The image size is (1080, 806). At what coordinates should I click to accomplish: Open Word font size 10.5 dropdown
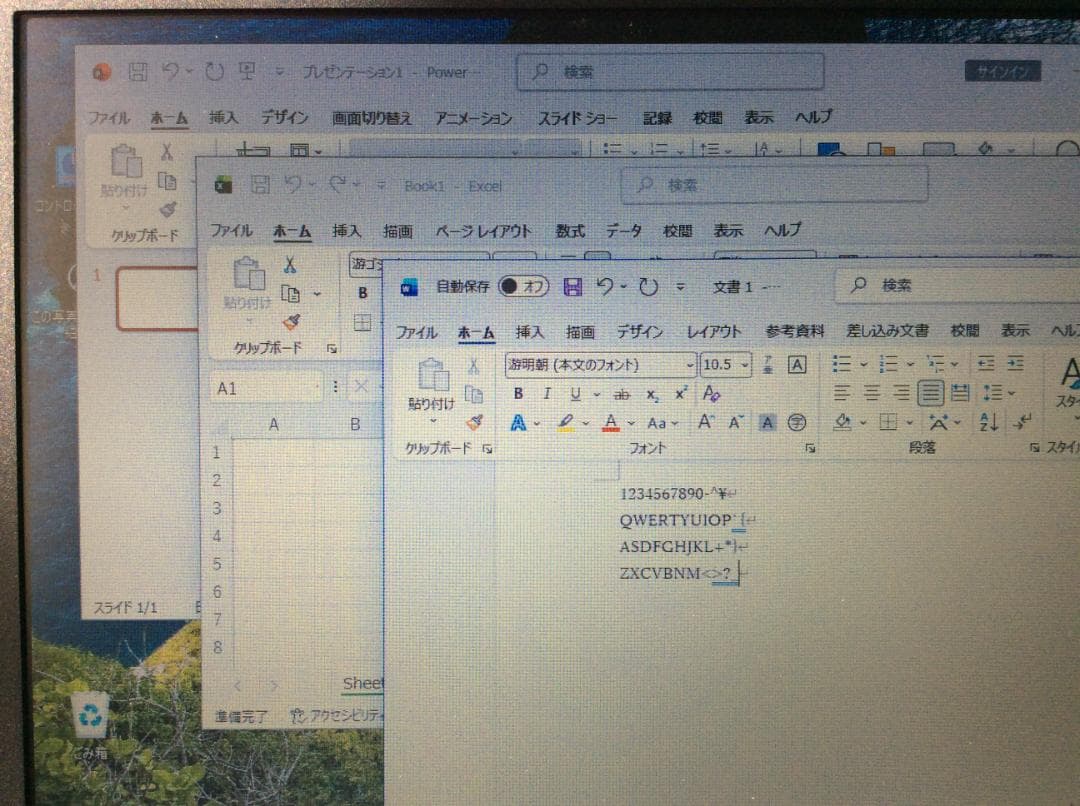tap(744, 364)
